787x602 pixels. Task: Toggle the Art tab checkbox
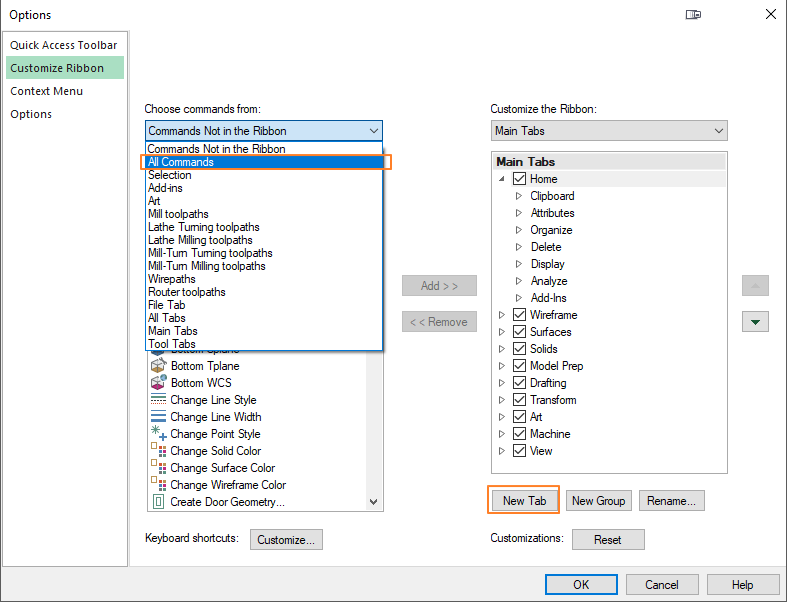pos(519,417)
